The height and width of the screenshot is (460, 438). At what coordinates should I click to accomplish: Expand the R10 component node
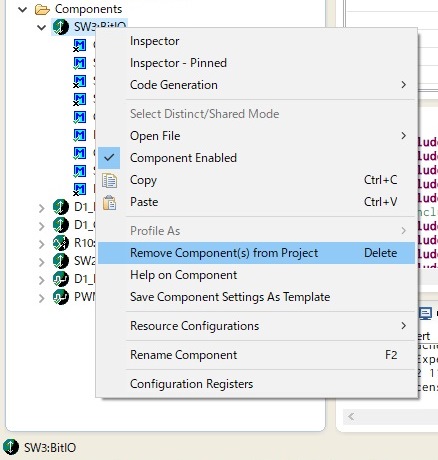tap(42, 244)
